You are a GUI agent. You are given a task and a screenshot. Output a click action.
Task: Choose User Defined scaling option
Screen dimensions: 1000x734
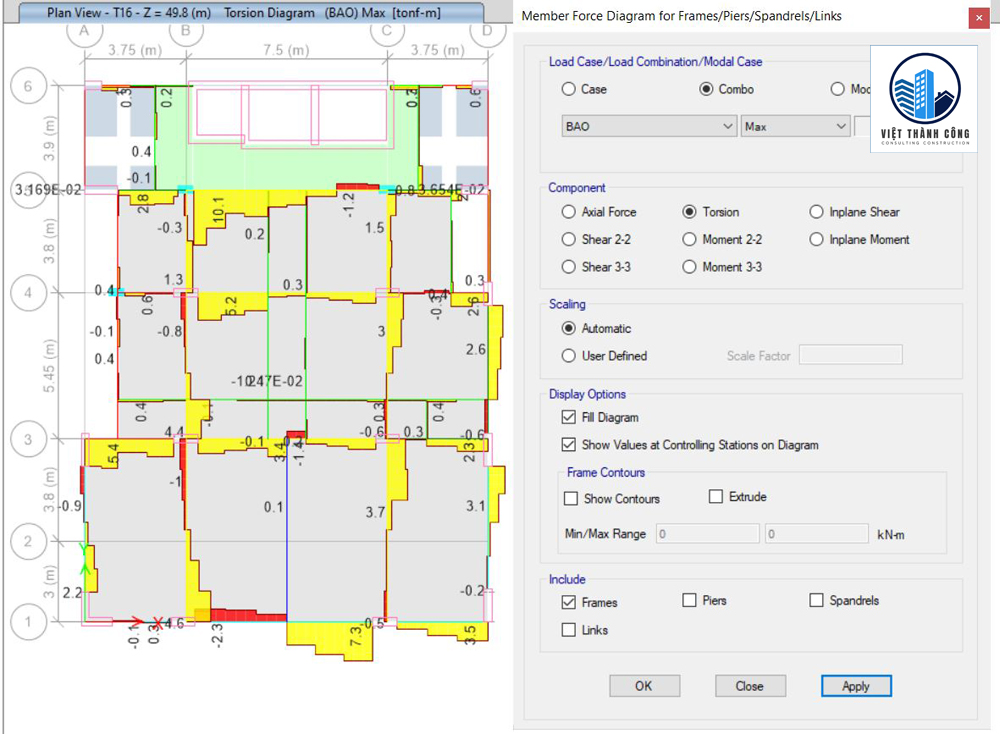tap(570, 356)
